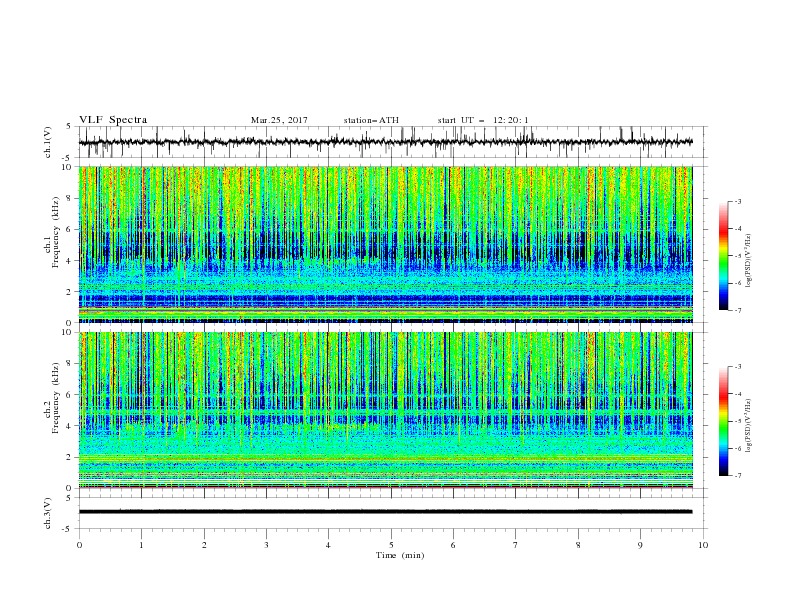The image size is (792, 612).
Task: Click the time axis tick label '3'
Action: point(266,545)
